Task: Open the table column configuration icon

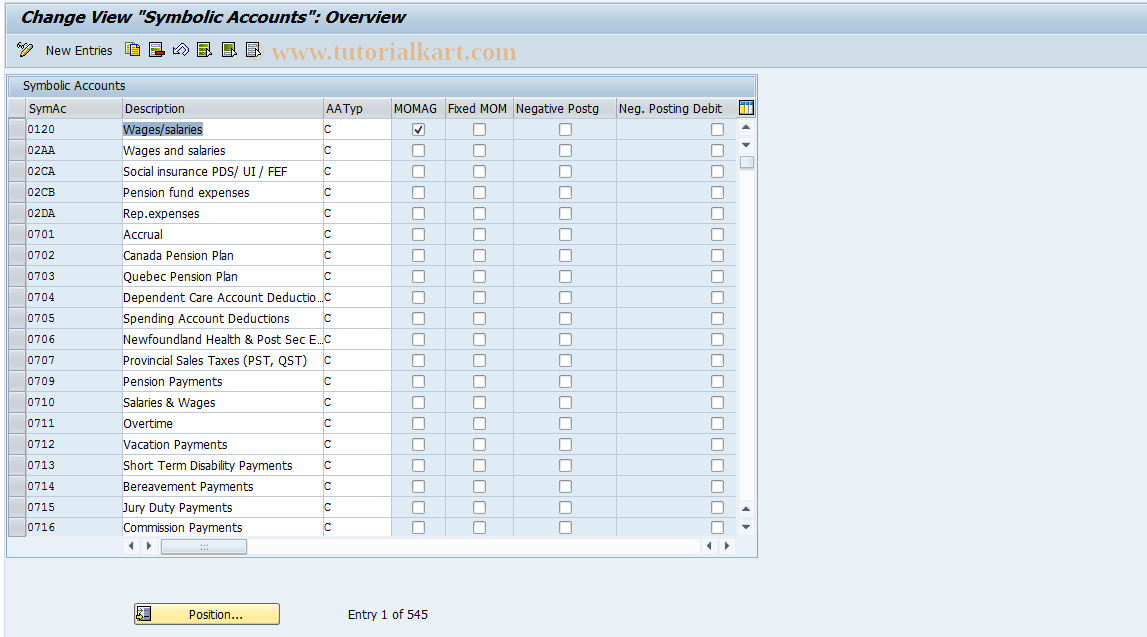Action: point(746,108)
